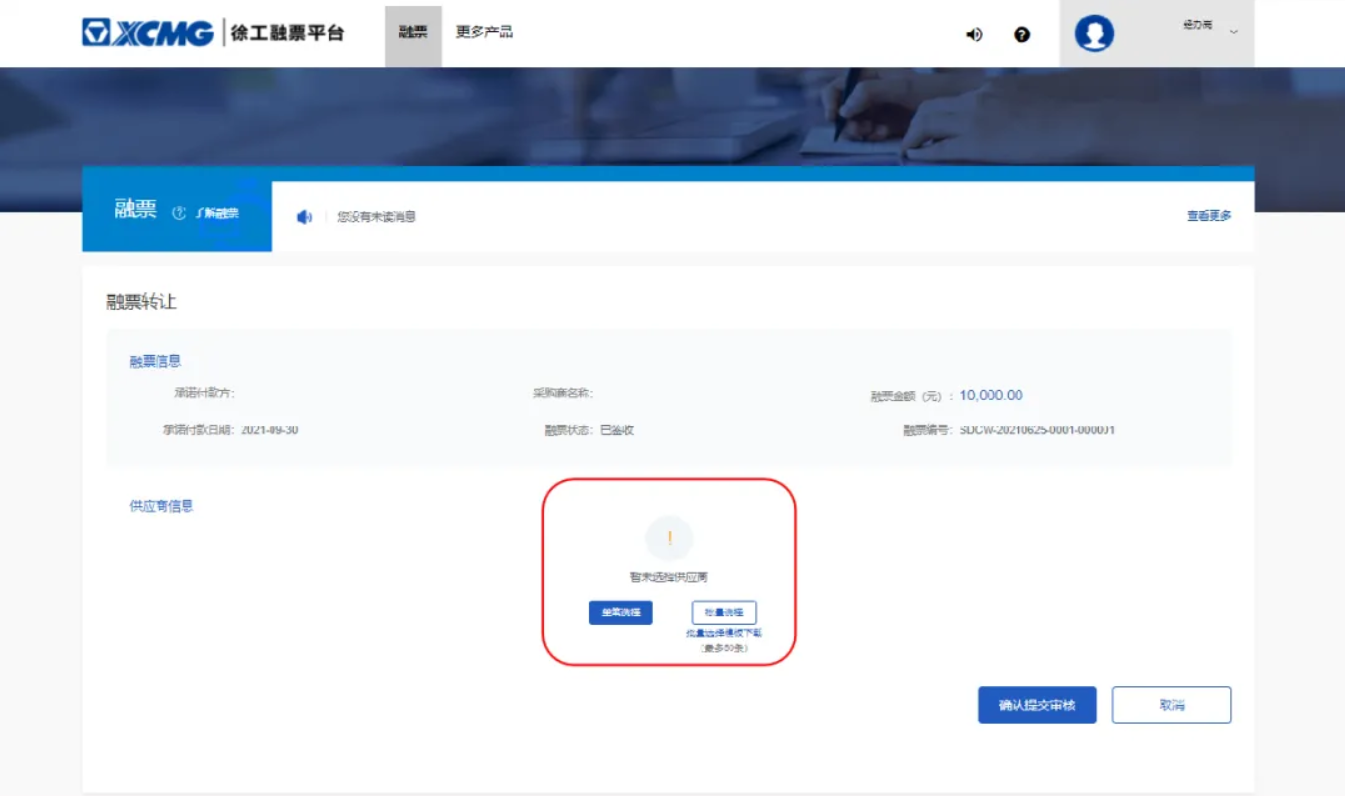
Task: Click the orange exclamation warning icon
Action: pos(669,538)
